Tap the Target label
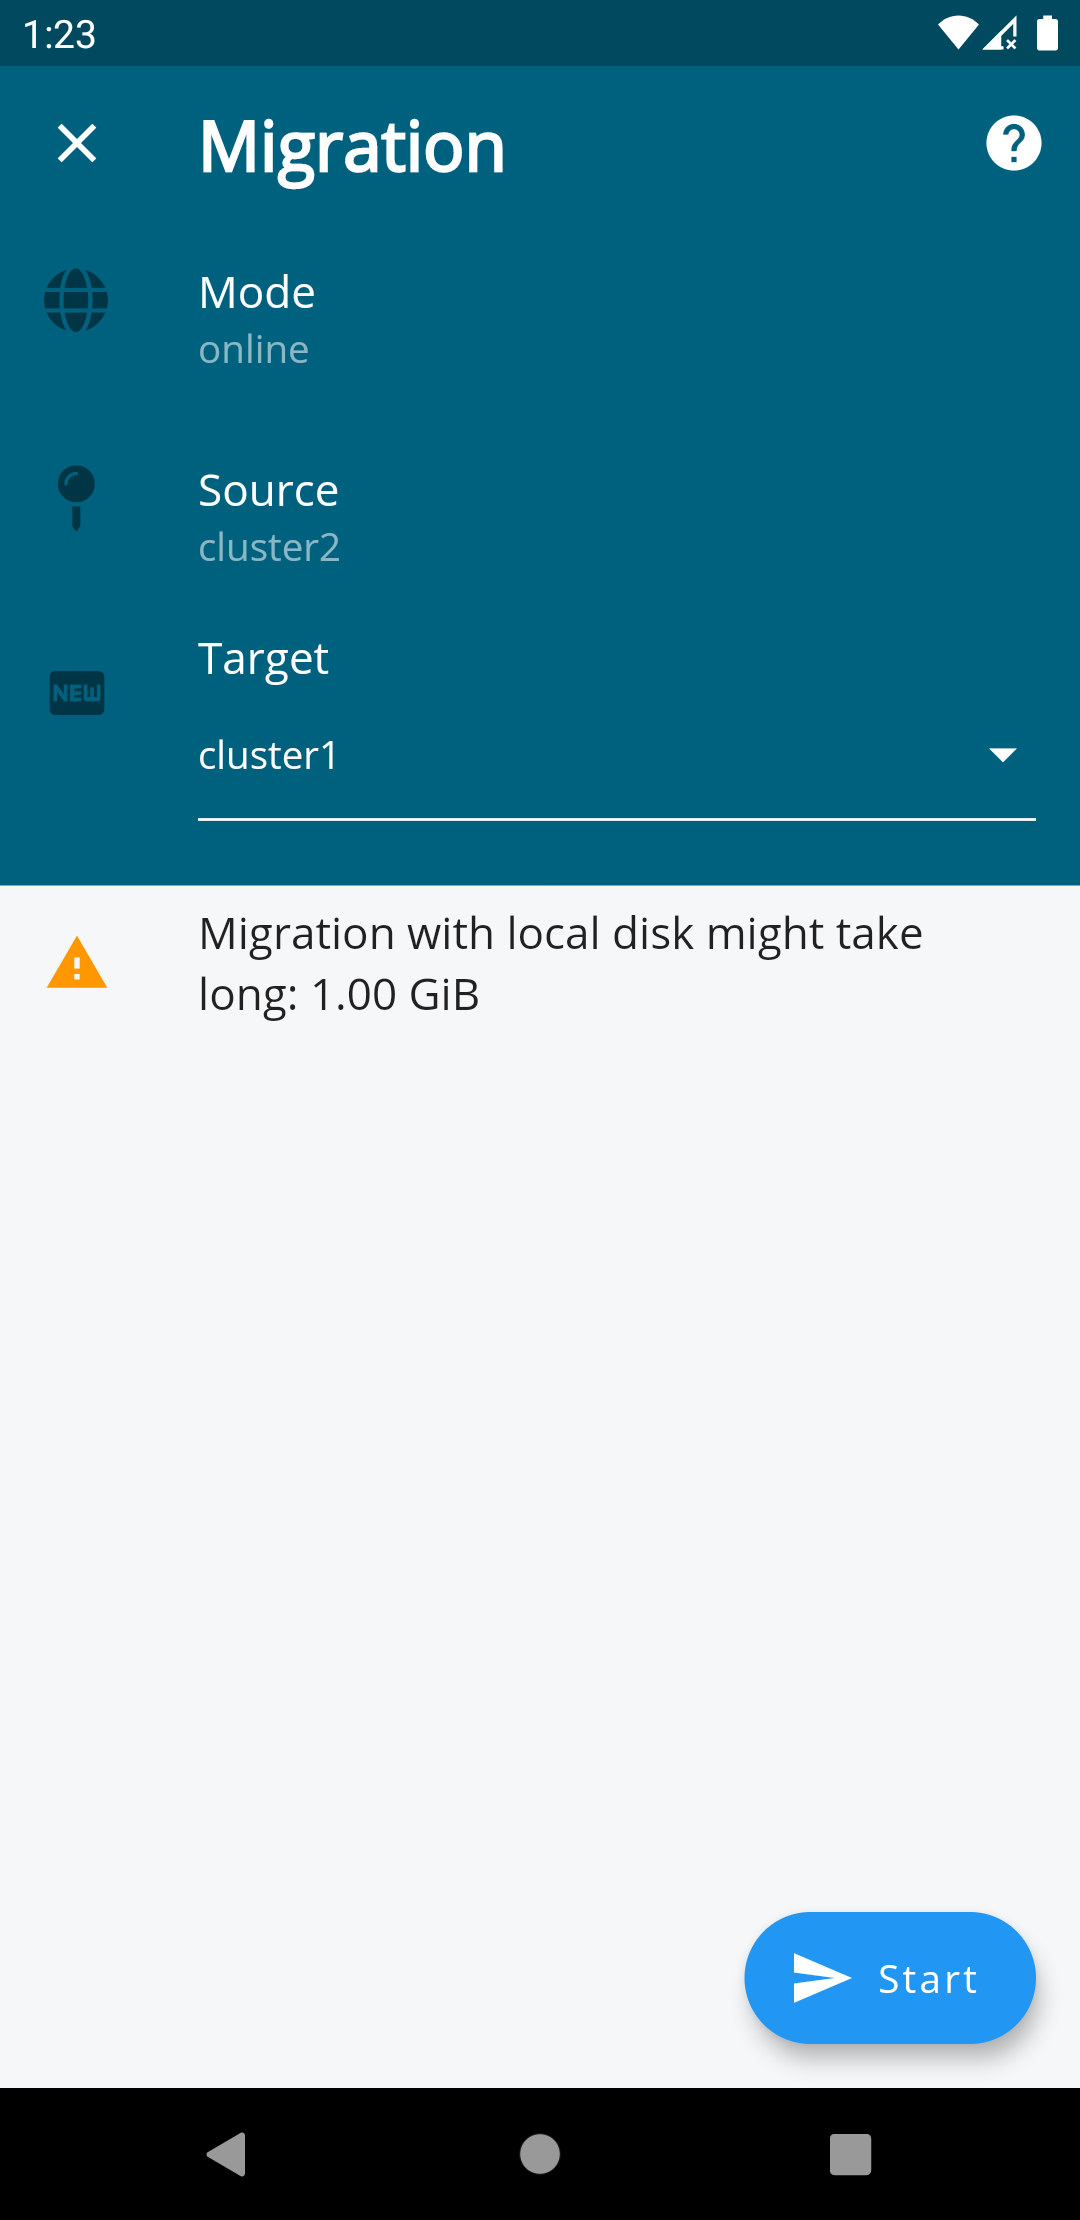 point(264,660)
